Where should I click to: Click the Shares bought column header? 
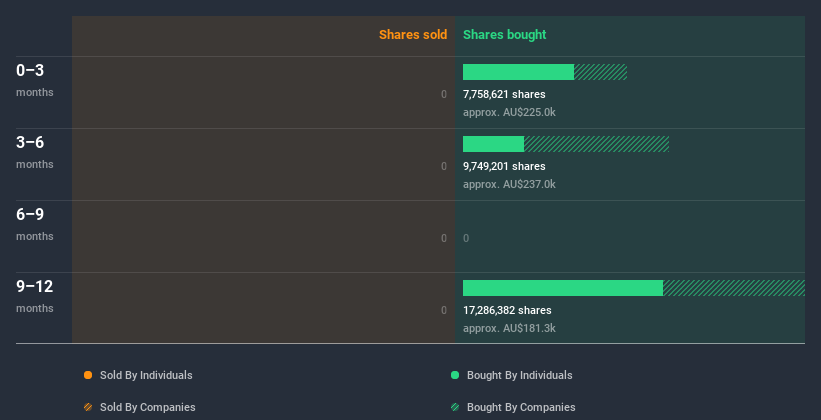click(505, 35)
